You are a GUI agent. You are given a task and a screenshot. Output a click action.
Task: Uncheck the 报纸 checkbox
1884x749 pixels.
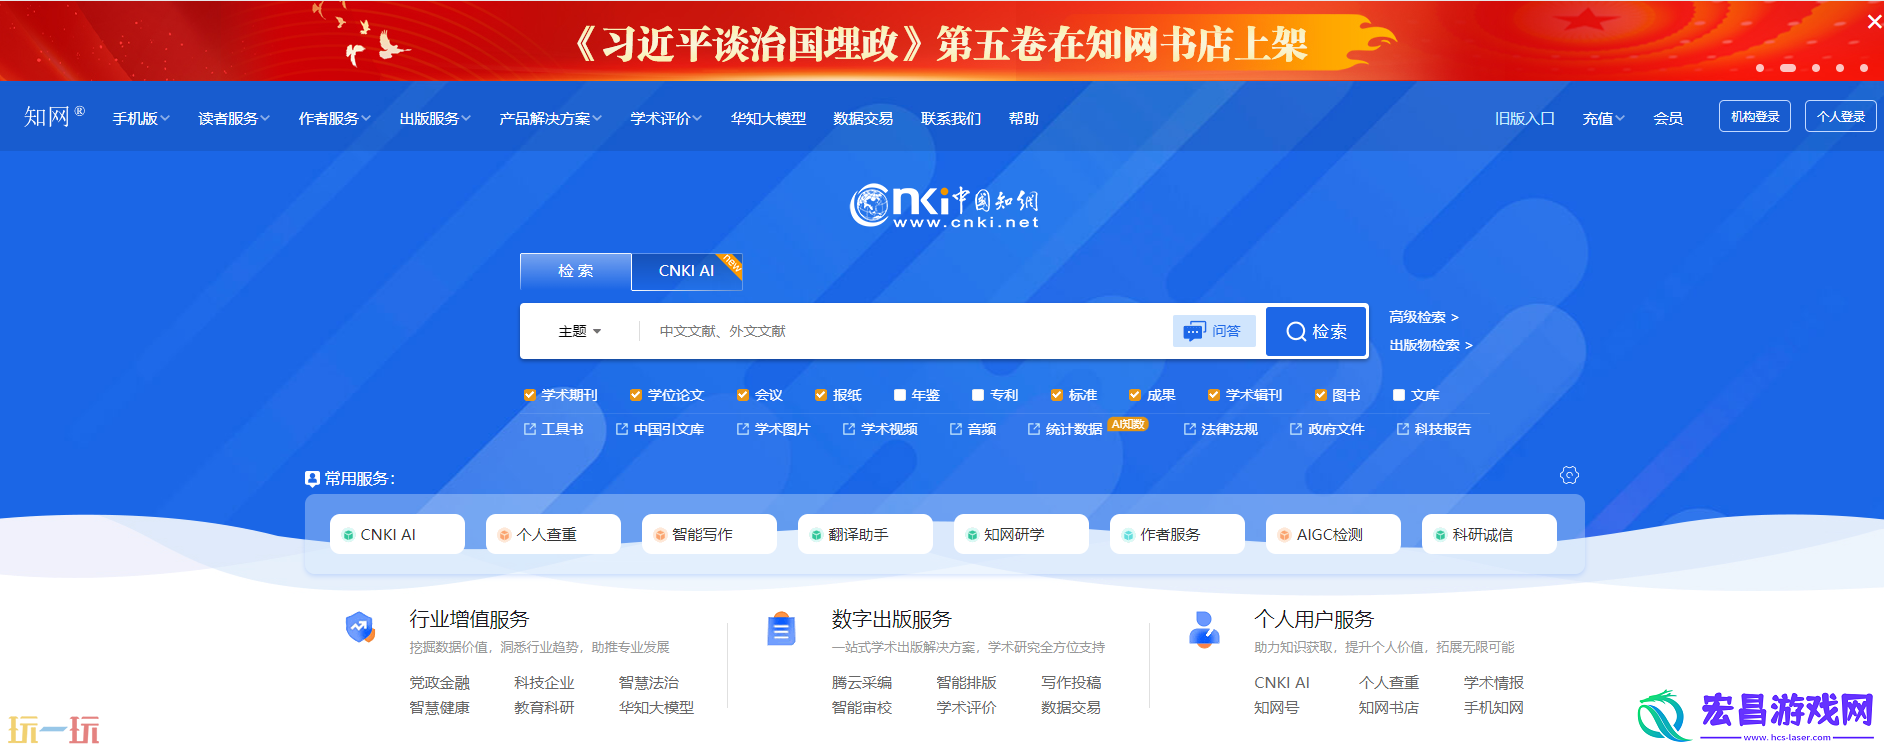tap(821, 395)
